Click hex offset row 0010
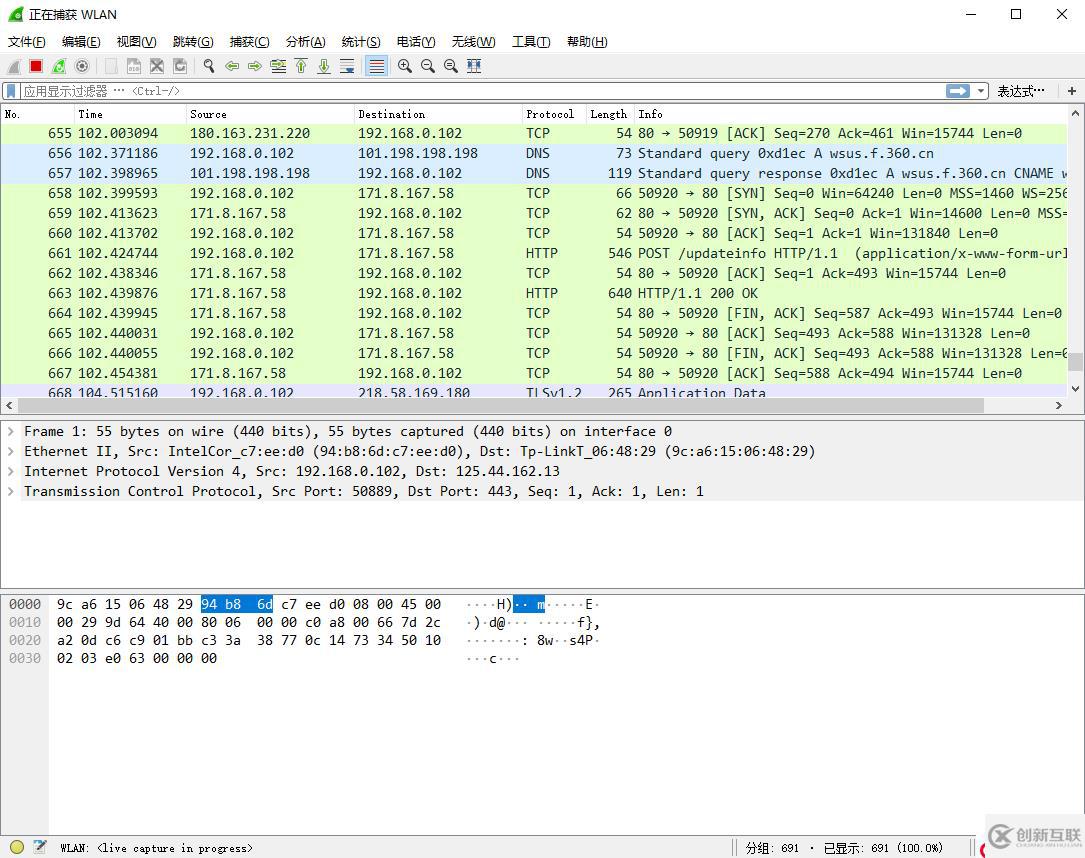This screenshot has width=1085, height=858. pos(25,623)
